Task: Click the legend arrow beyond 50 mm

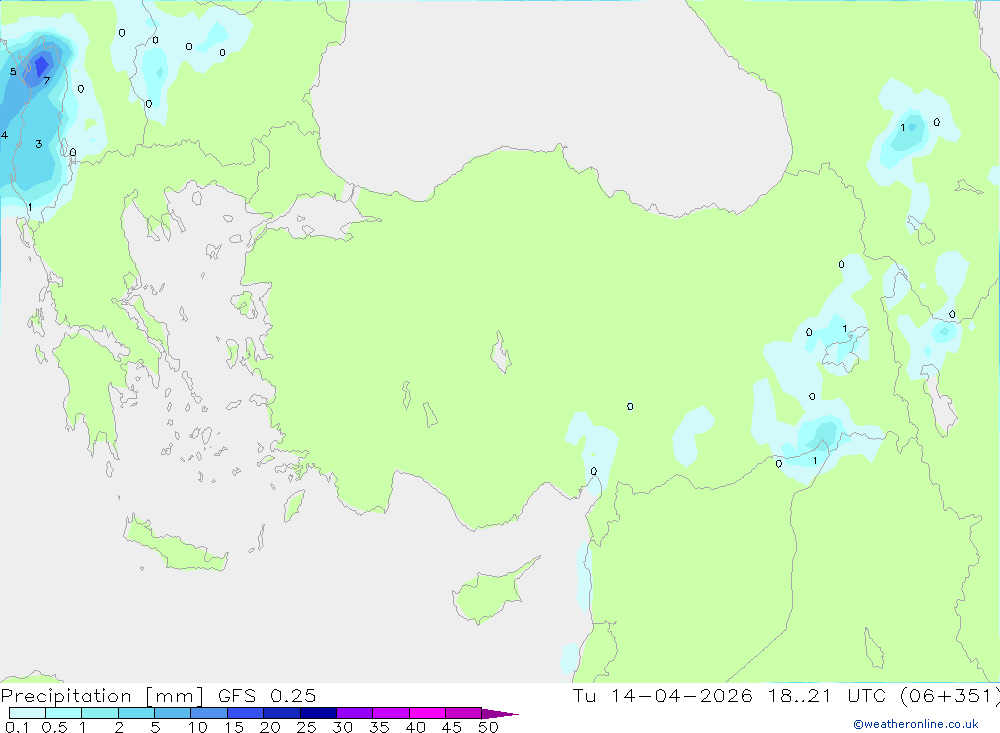Action: tap(499, 714)
